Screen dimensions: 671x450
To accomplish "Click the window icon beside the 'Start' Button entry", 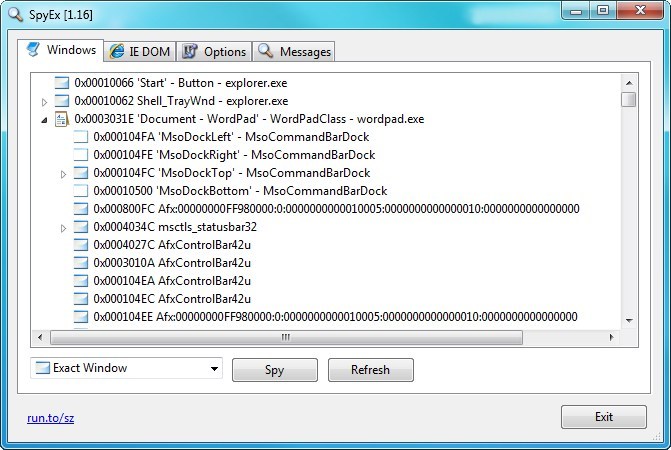I will [x=62, y=83].
